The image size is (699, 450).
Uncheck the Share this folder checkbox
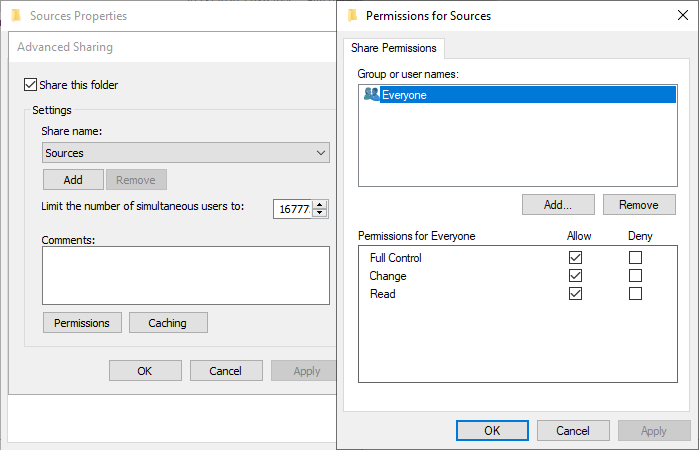[30, 84]
